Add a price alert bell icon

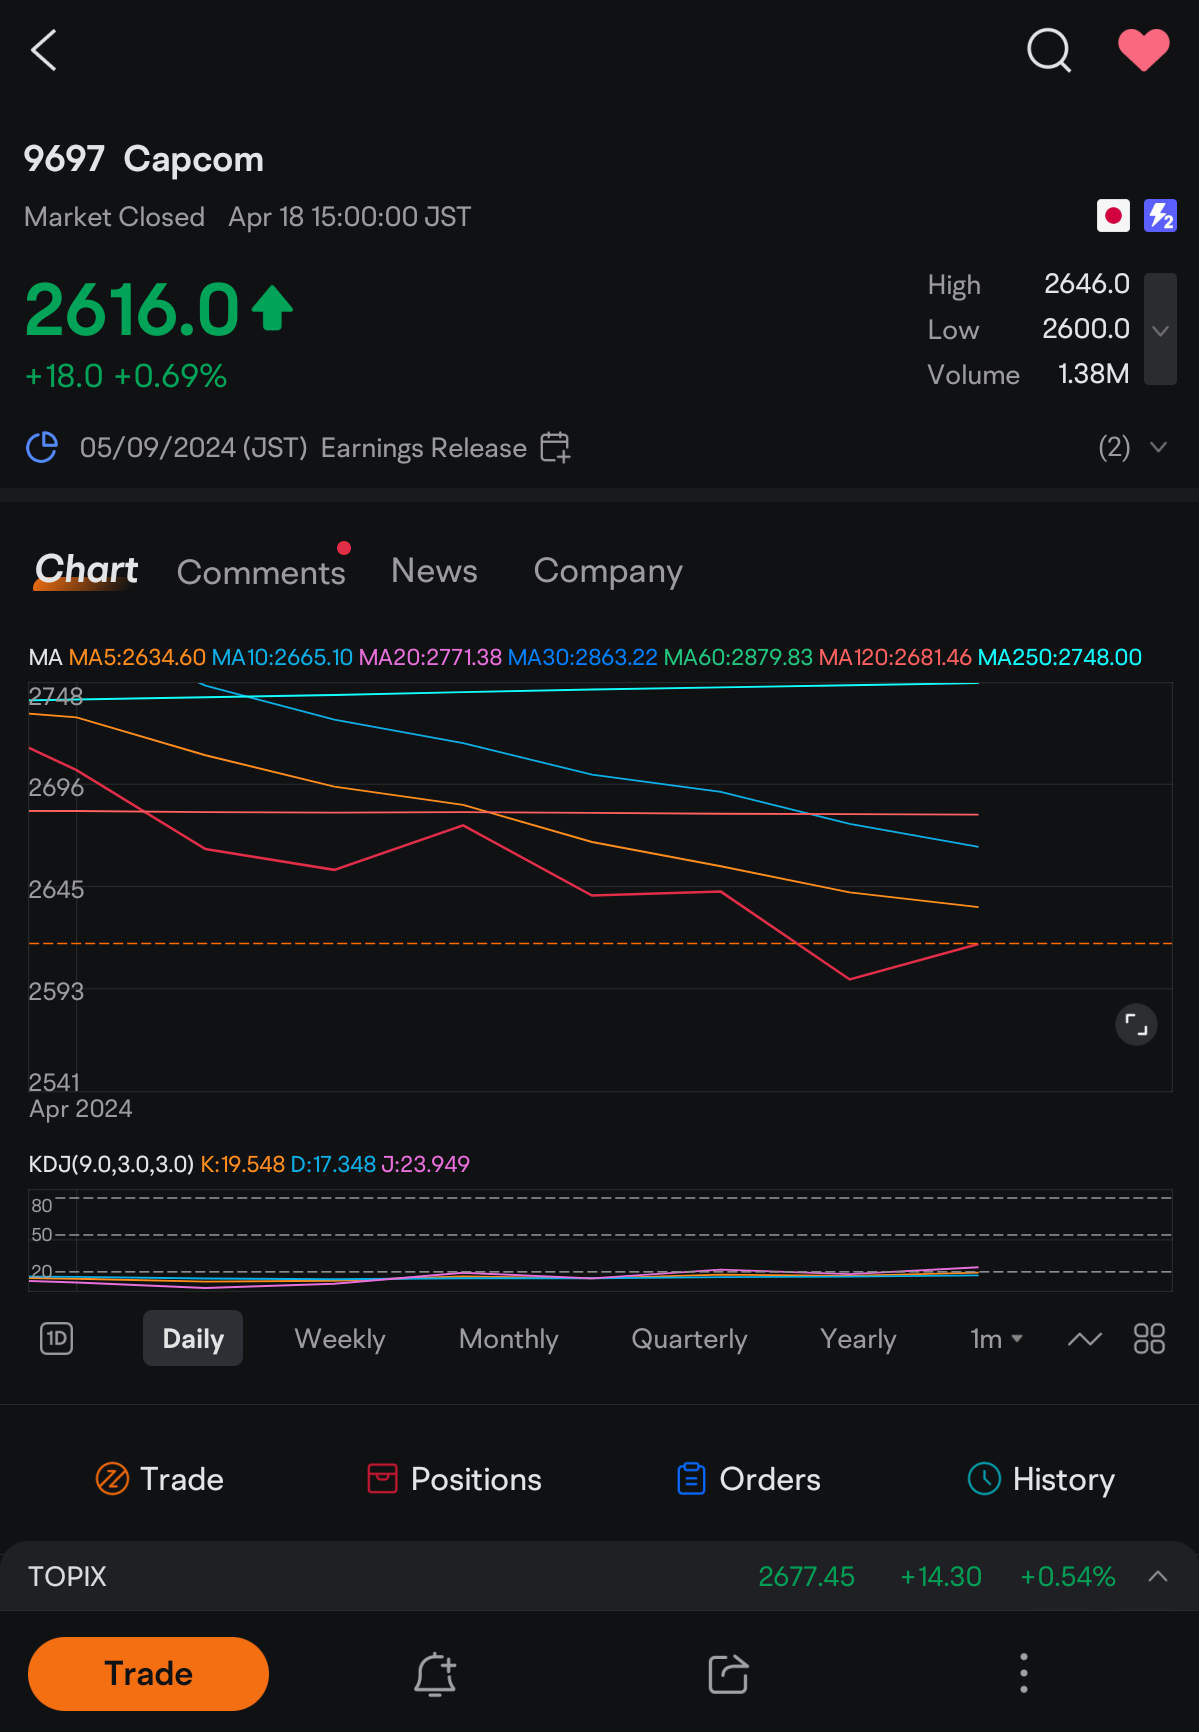(435, 1674)
